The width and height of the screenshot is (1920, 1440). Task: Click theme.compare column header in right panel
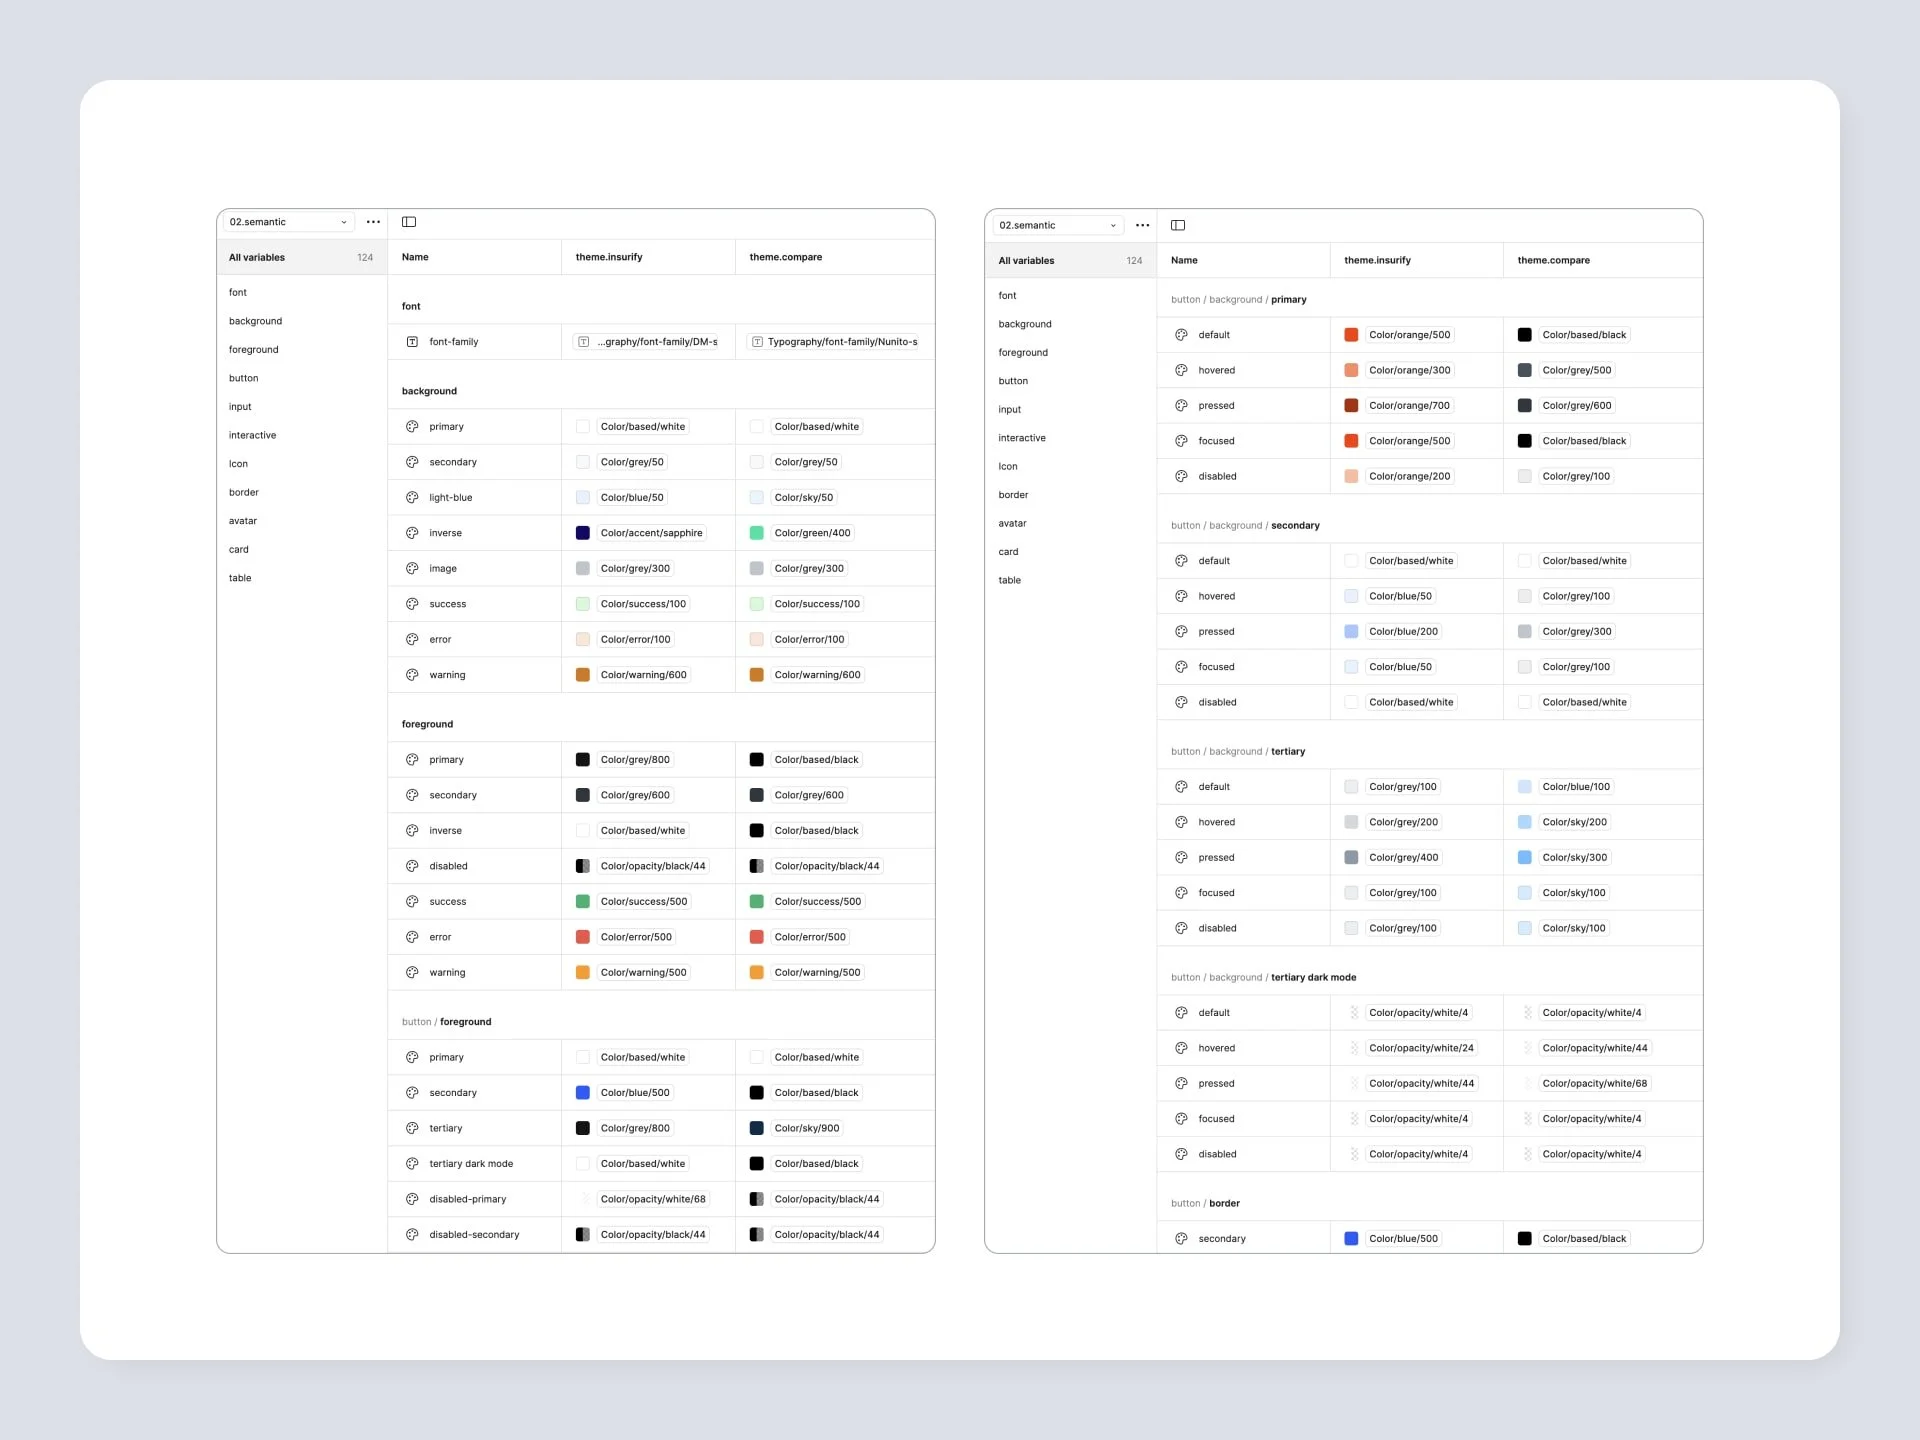(1554, 260)
